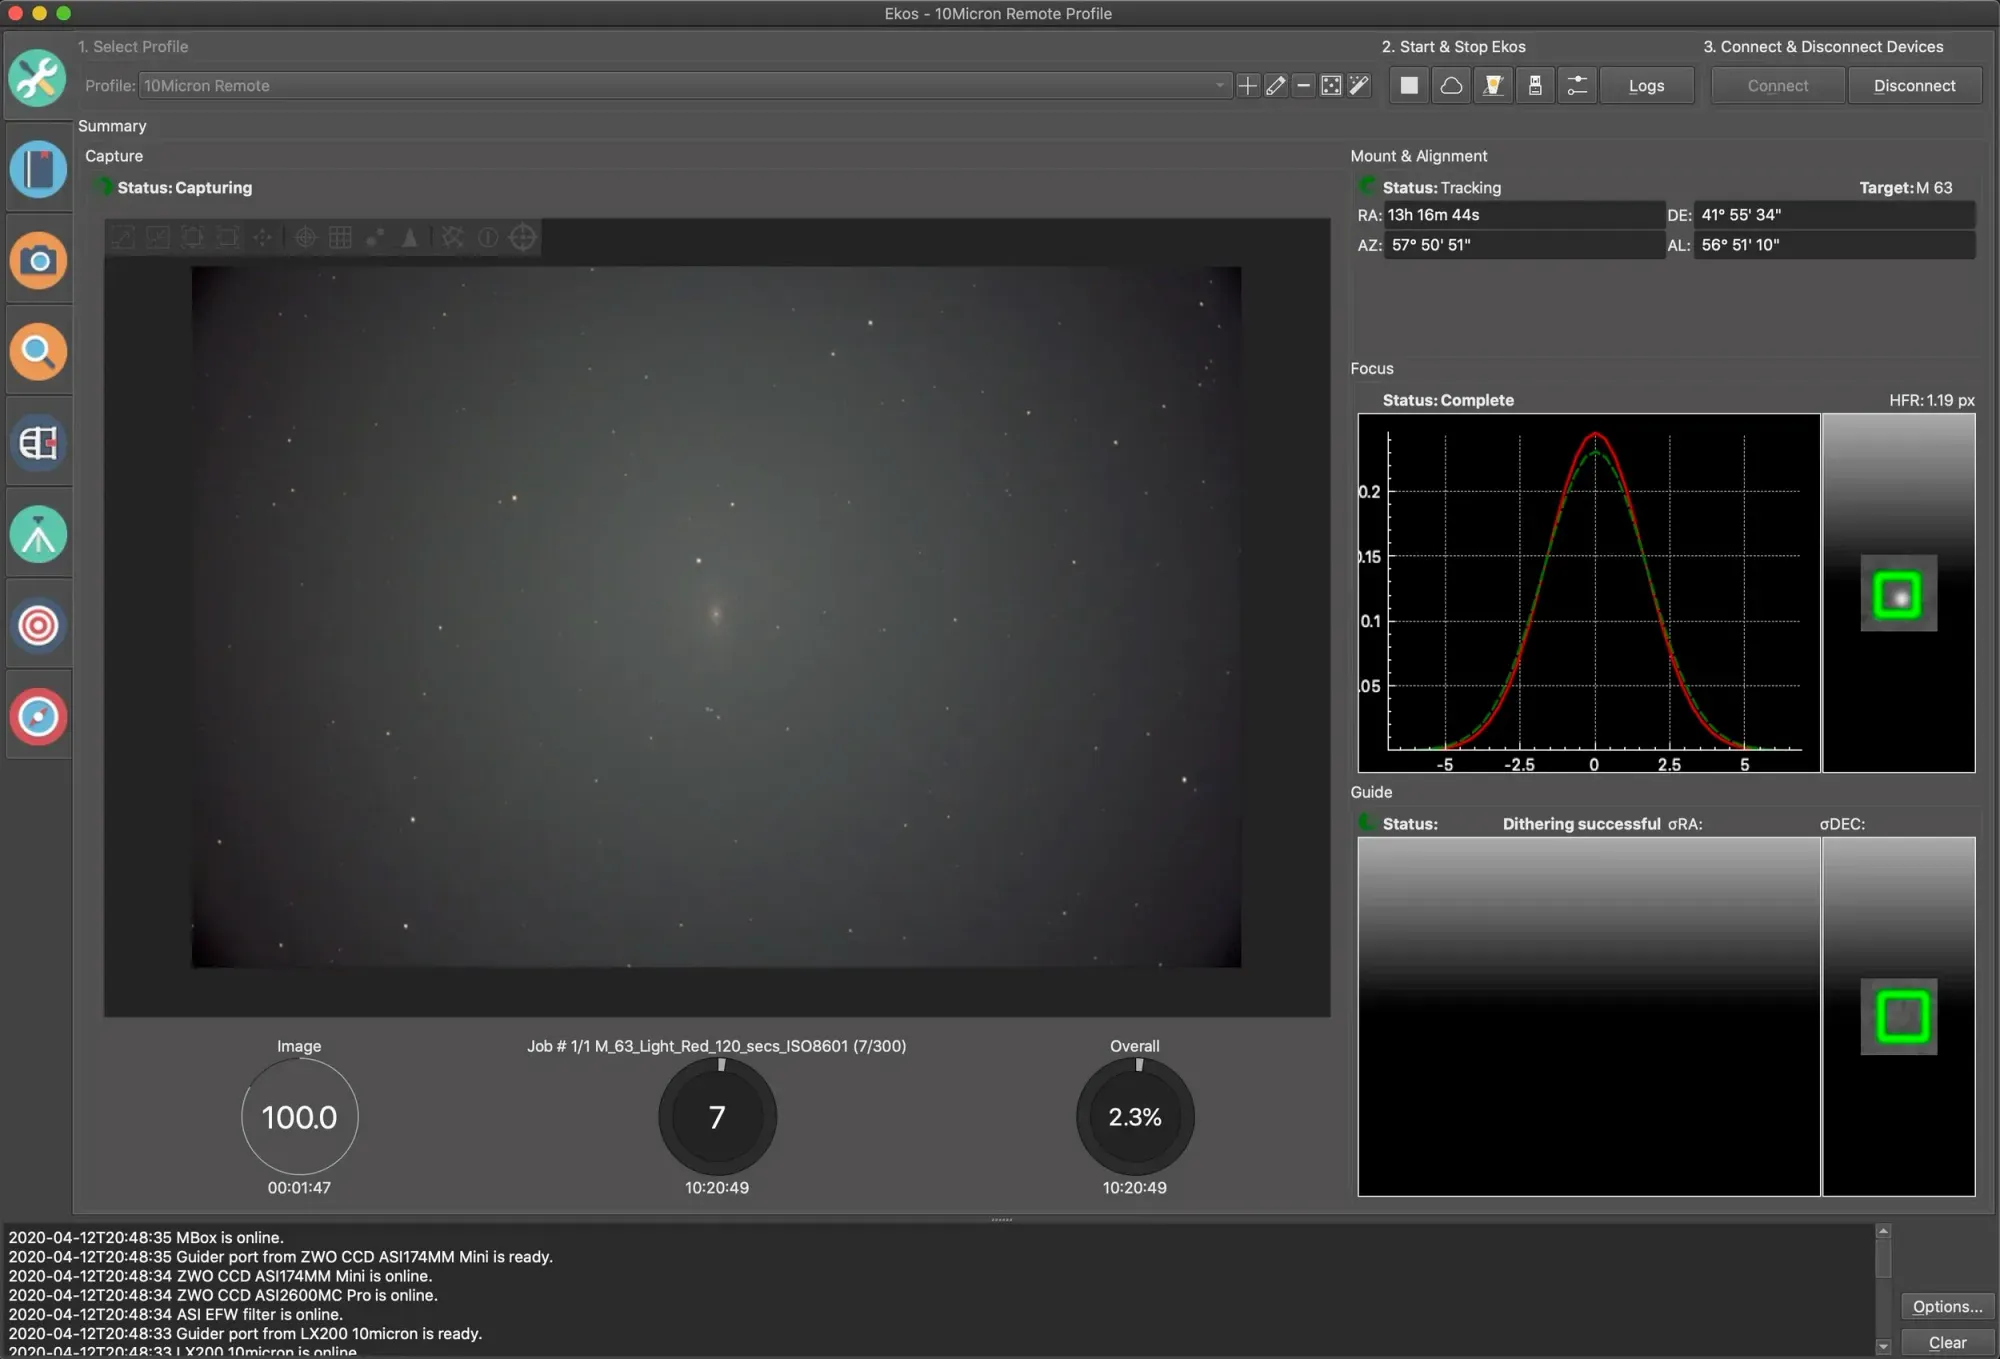The image size is (2000, 1359).
Task: Toggle the pixel grid overlay on the image
Action: (x=340, y=237)
